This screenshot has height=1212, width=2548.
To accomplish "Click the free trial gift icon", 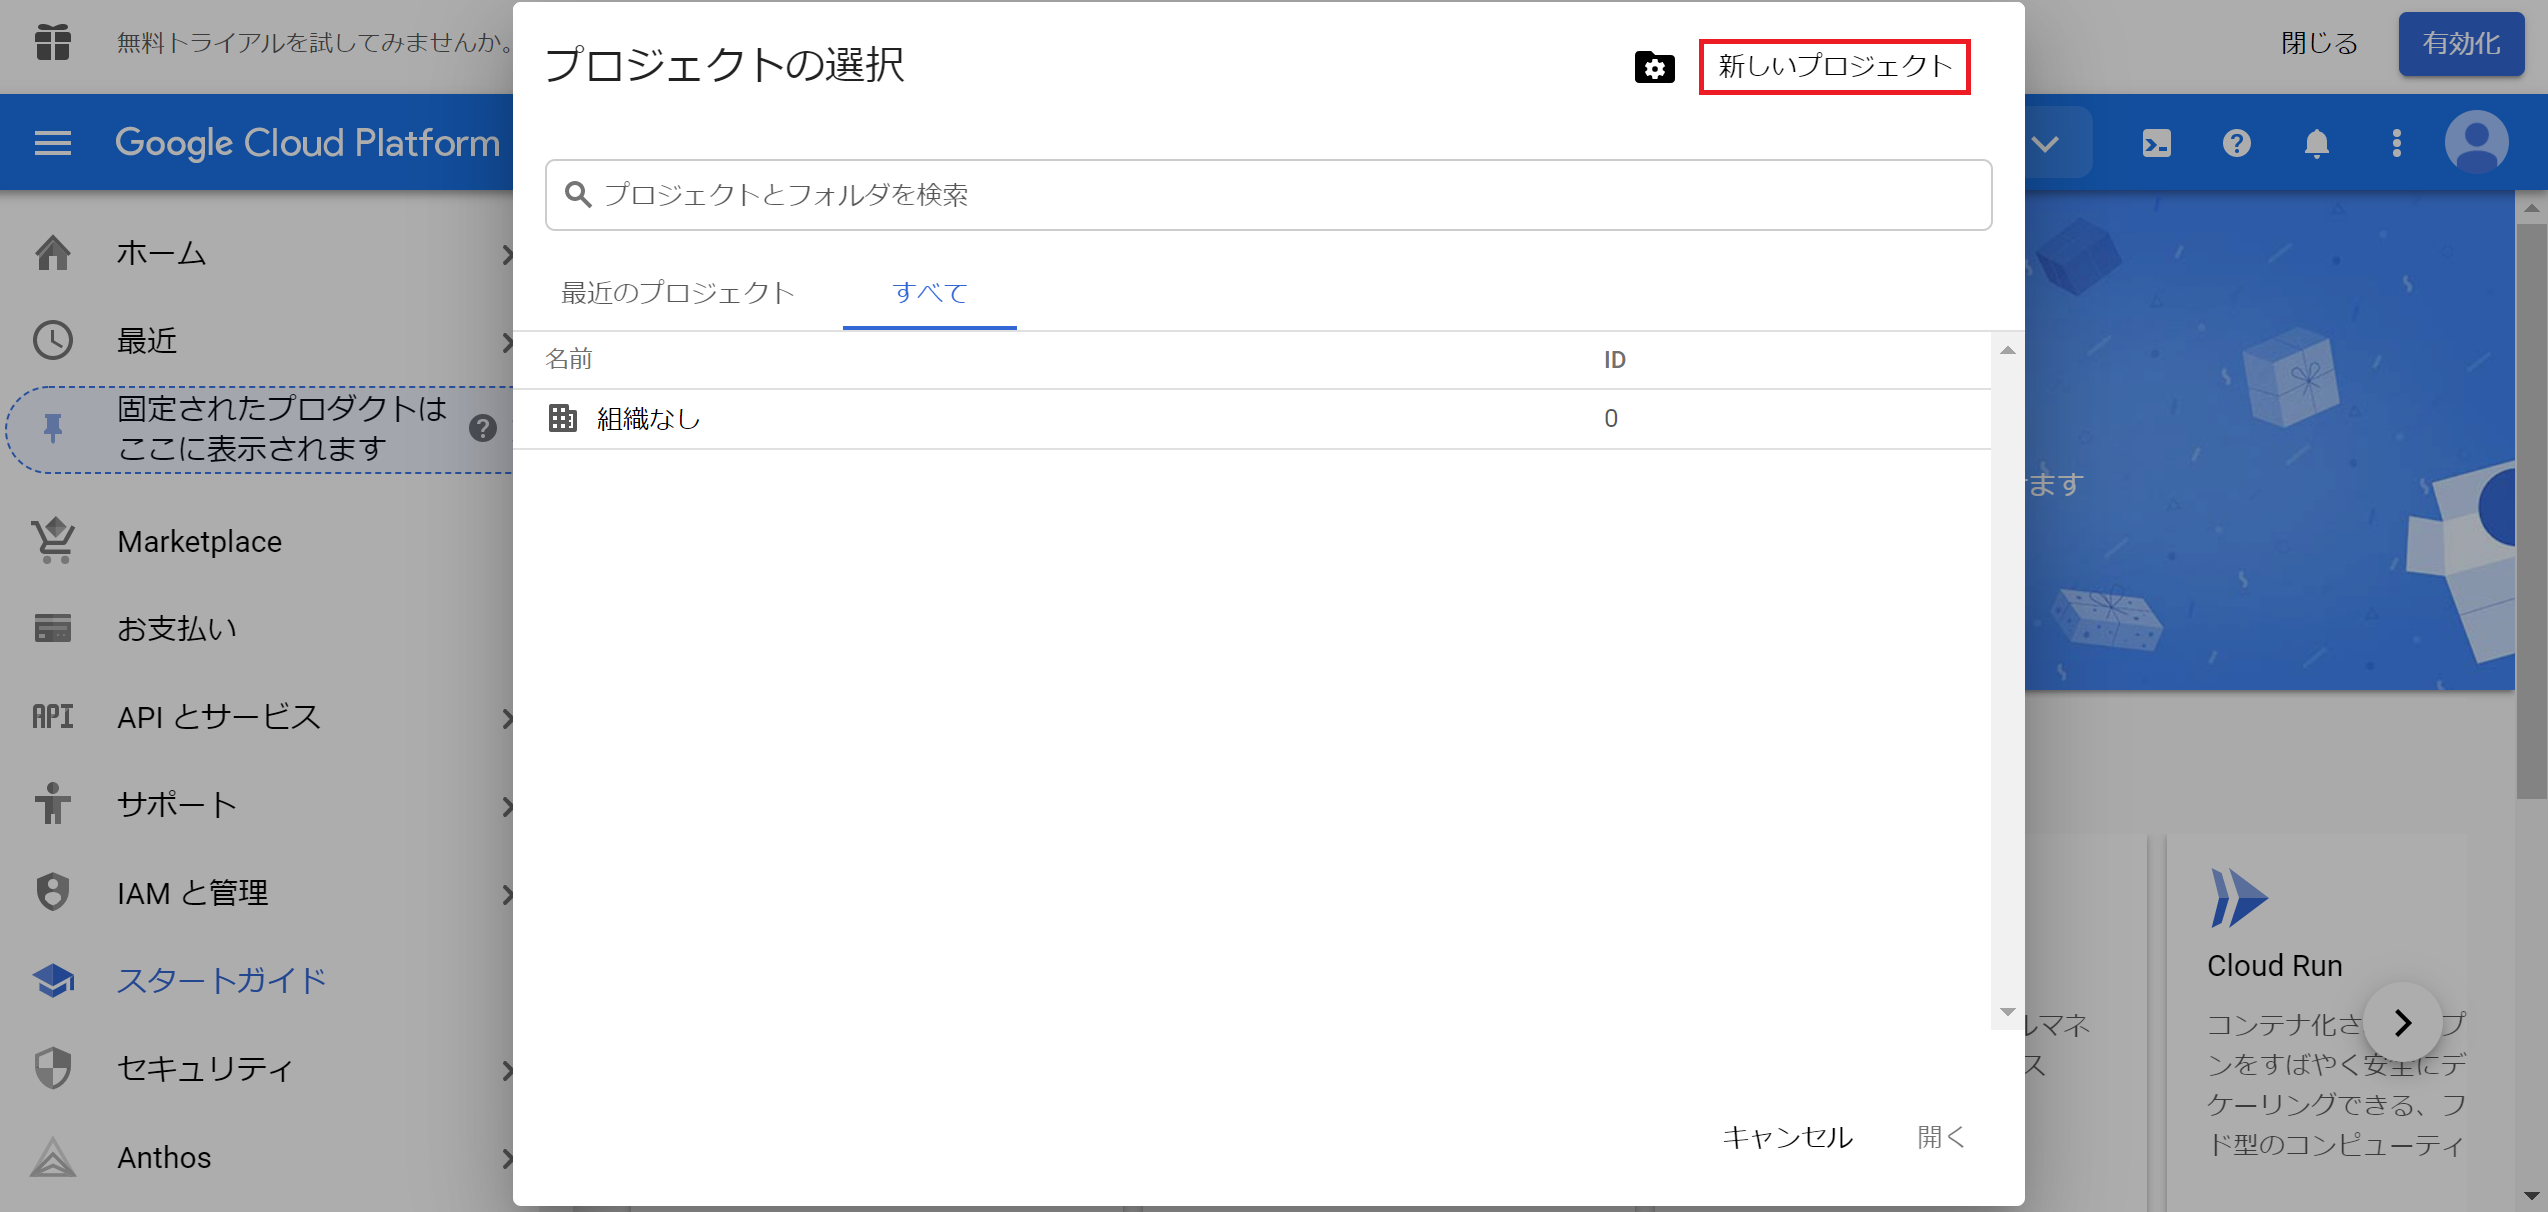I will coord(52,44).
